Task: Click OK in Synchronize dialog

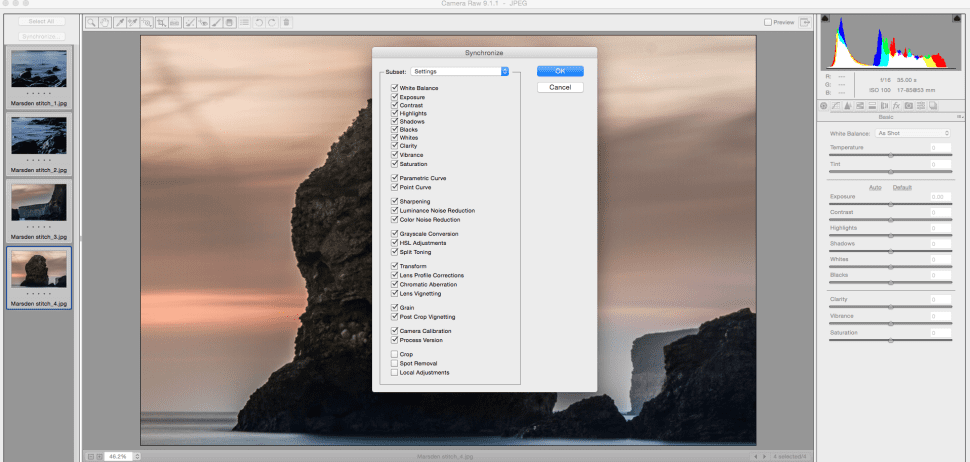Action: [560, 71]
